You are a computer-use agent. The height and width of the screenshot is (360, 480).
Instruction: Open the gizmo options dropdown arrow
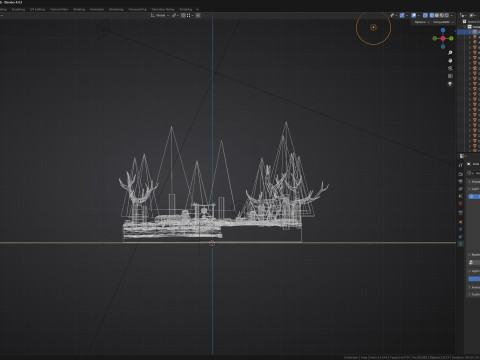pos(407,15)
